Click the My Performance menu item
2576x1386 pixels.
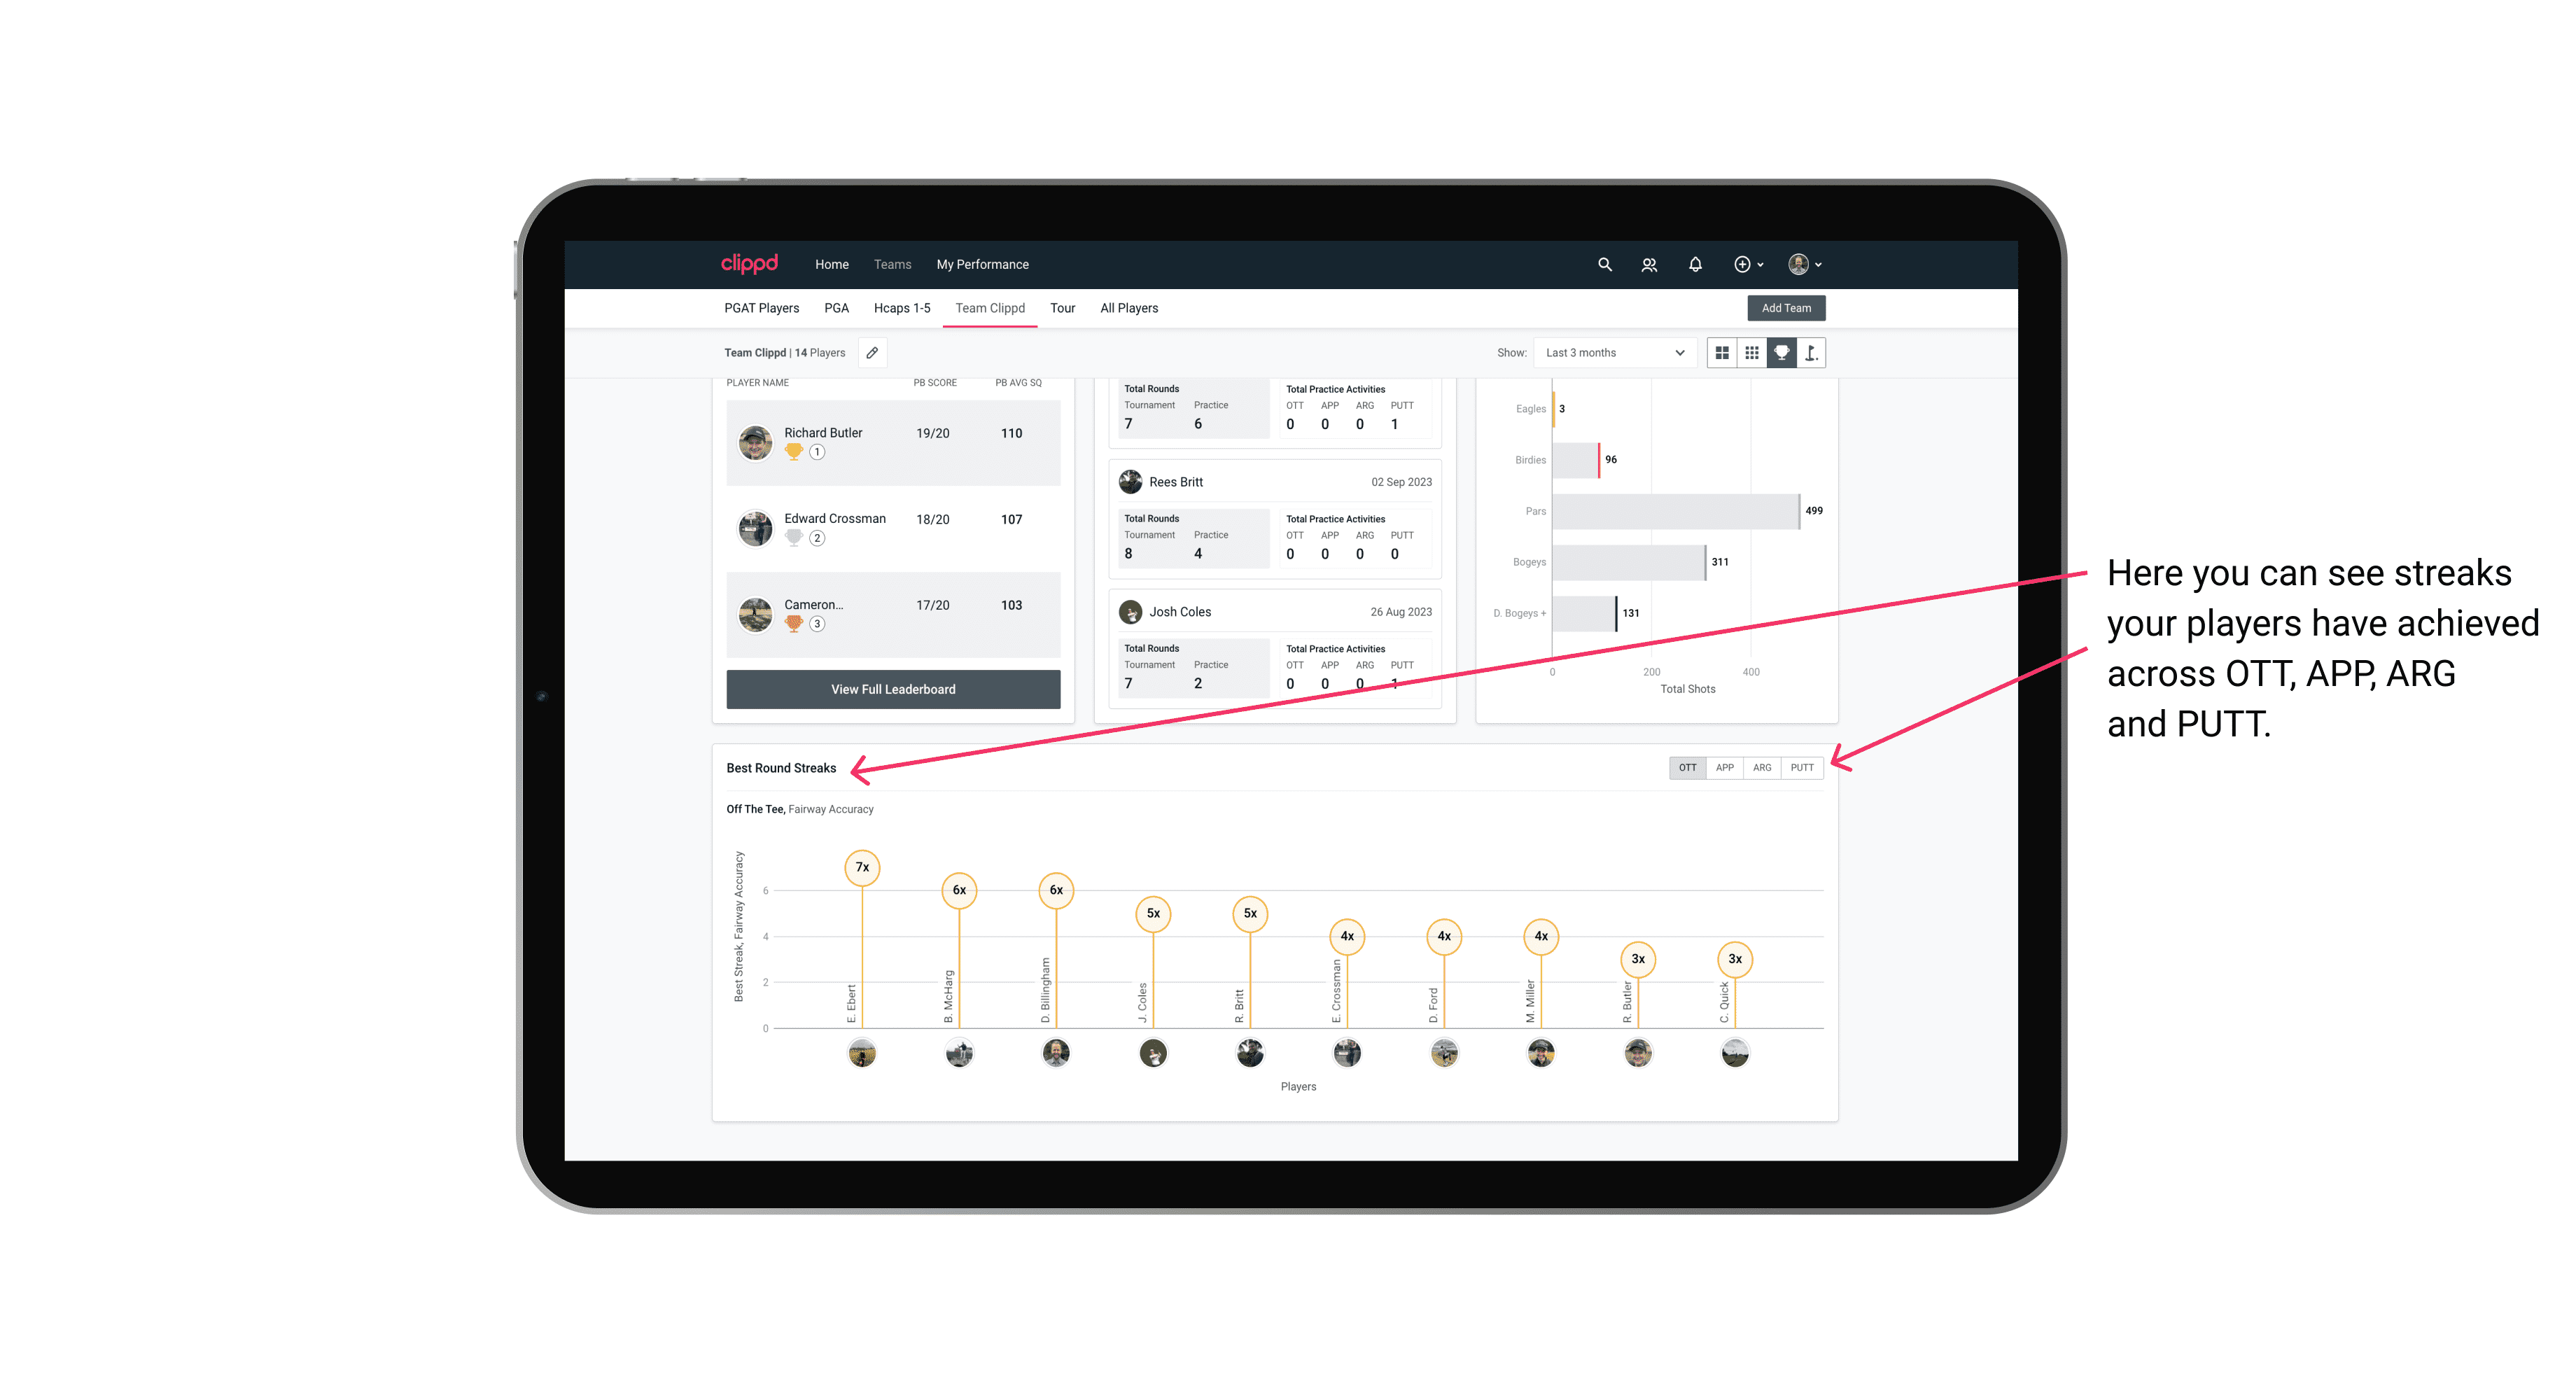[x=983, y=265]
